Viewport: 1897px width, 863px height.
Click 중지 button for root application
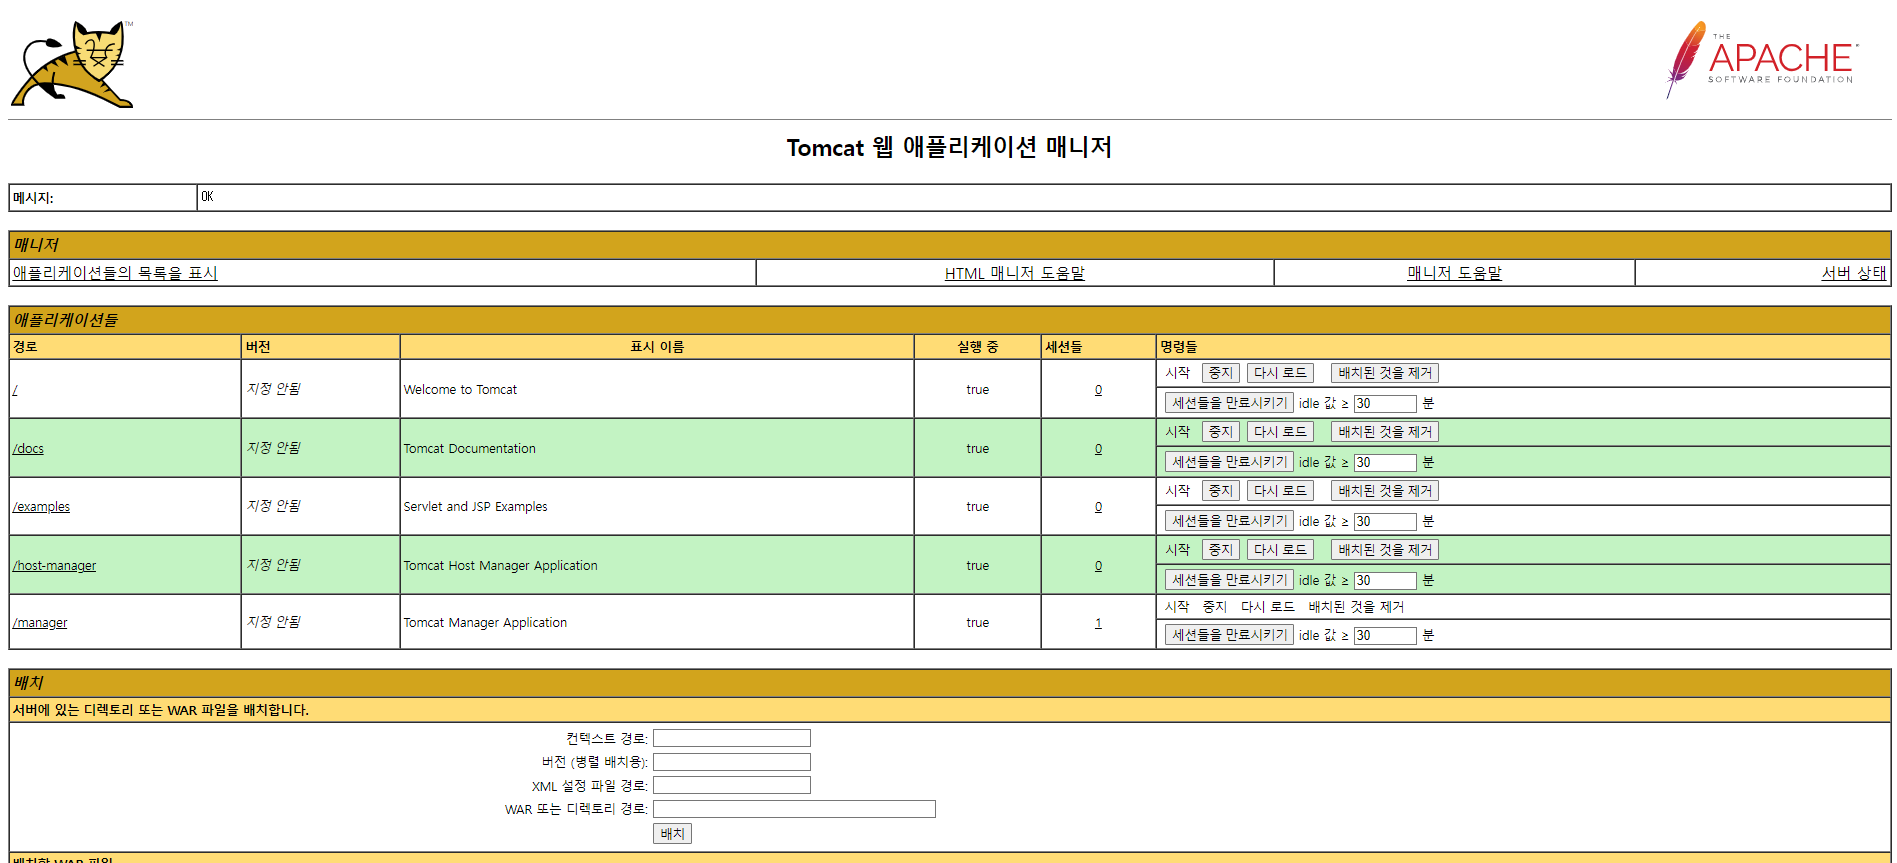click(1221, 373)
